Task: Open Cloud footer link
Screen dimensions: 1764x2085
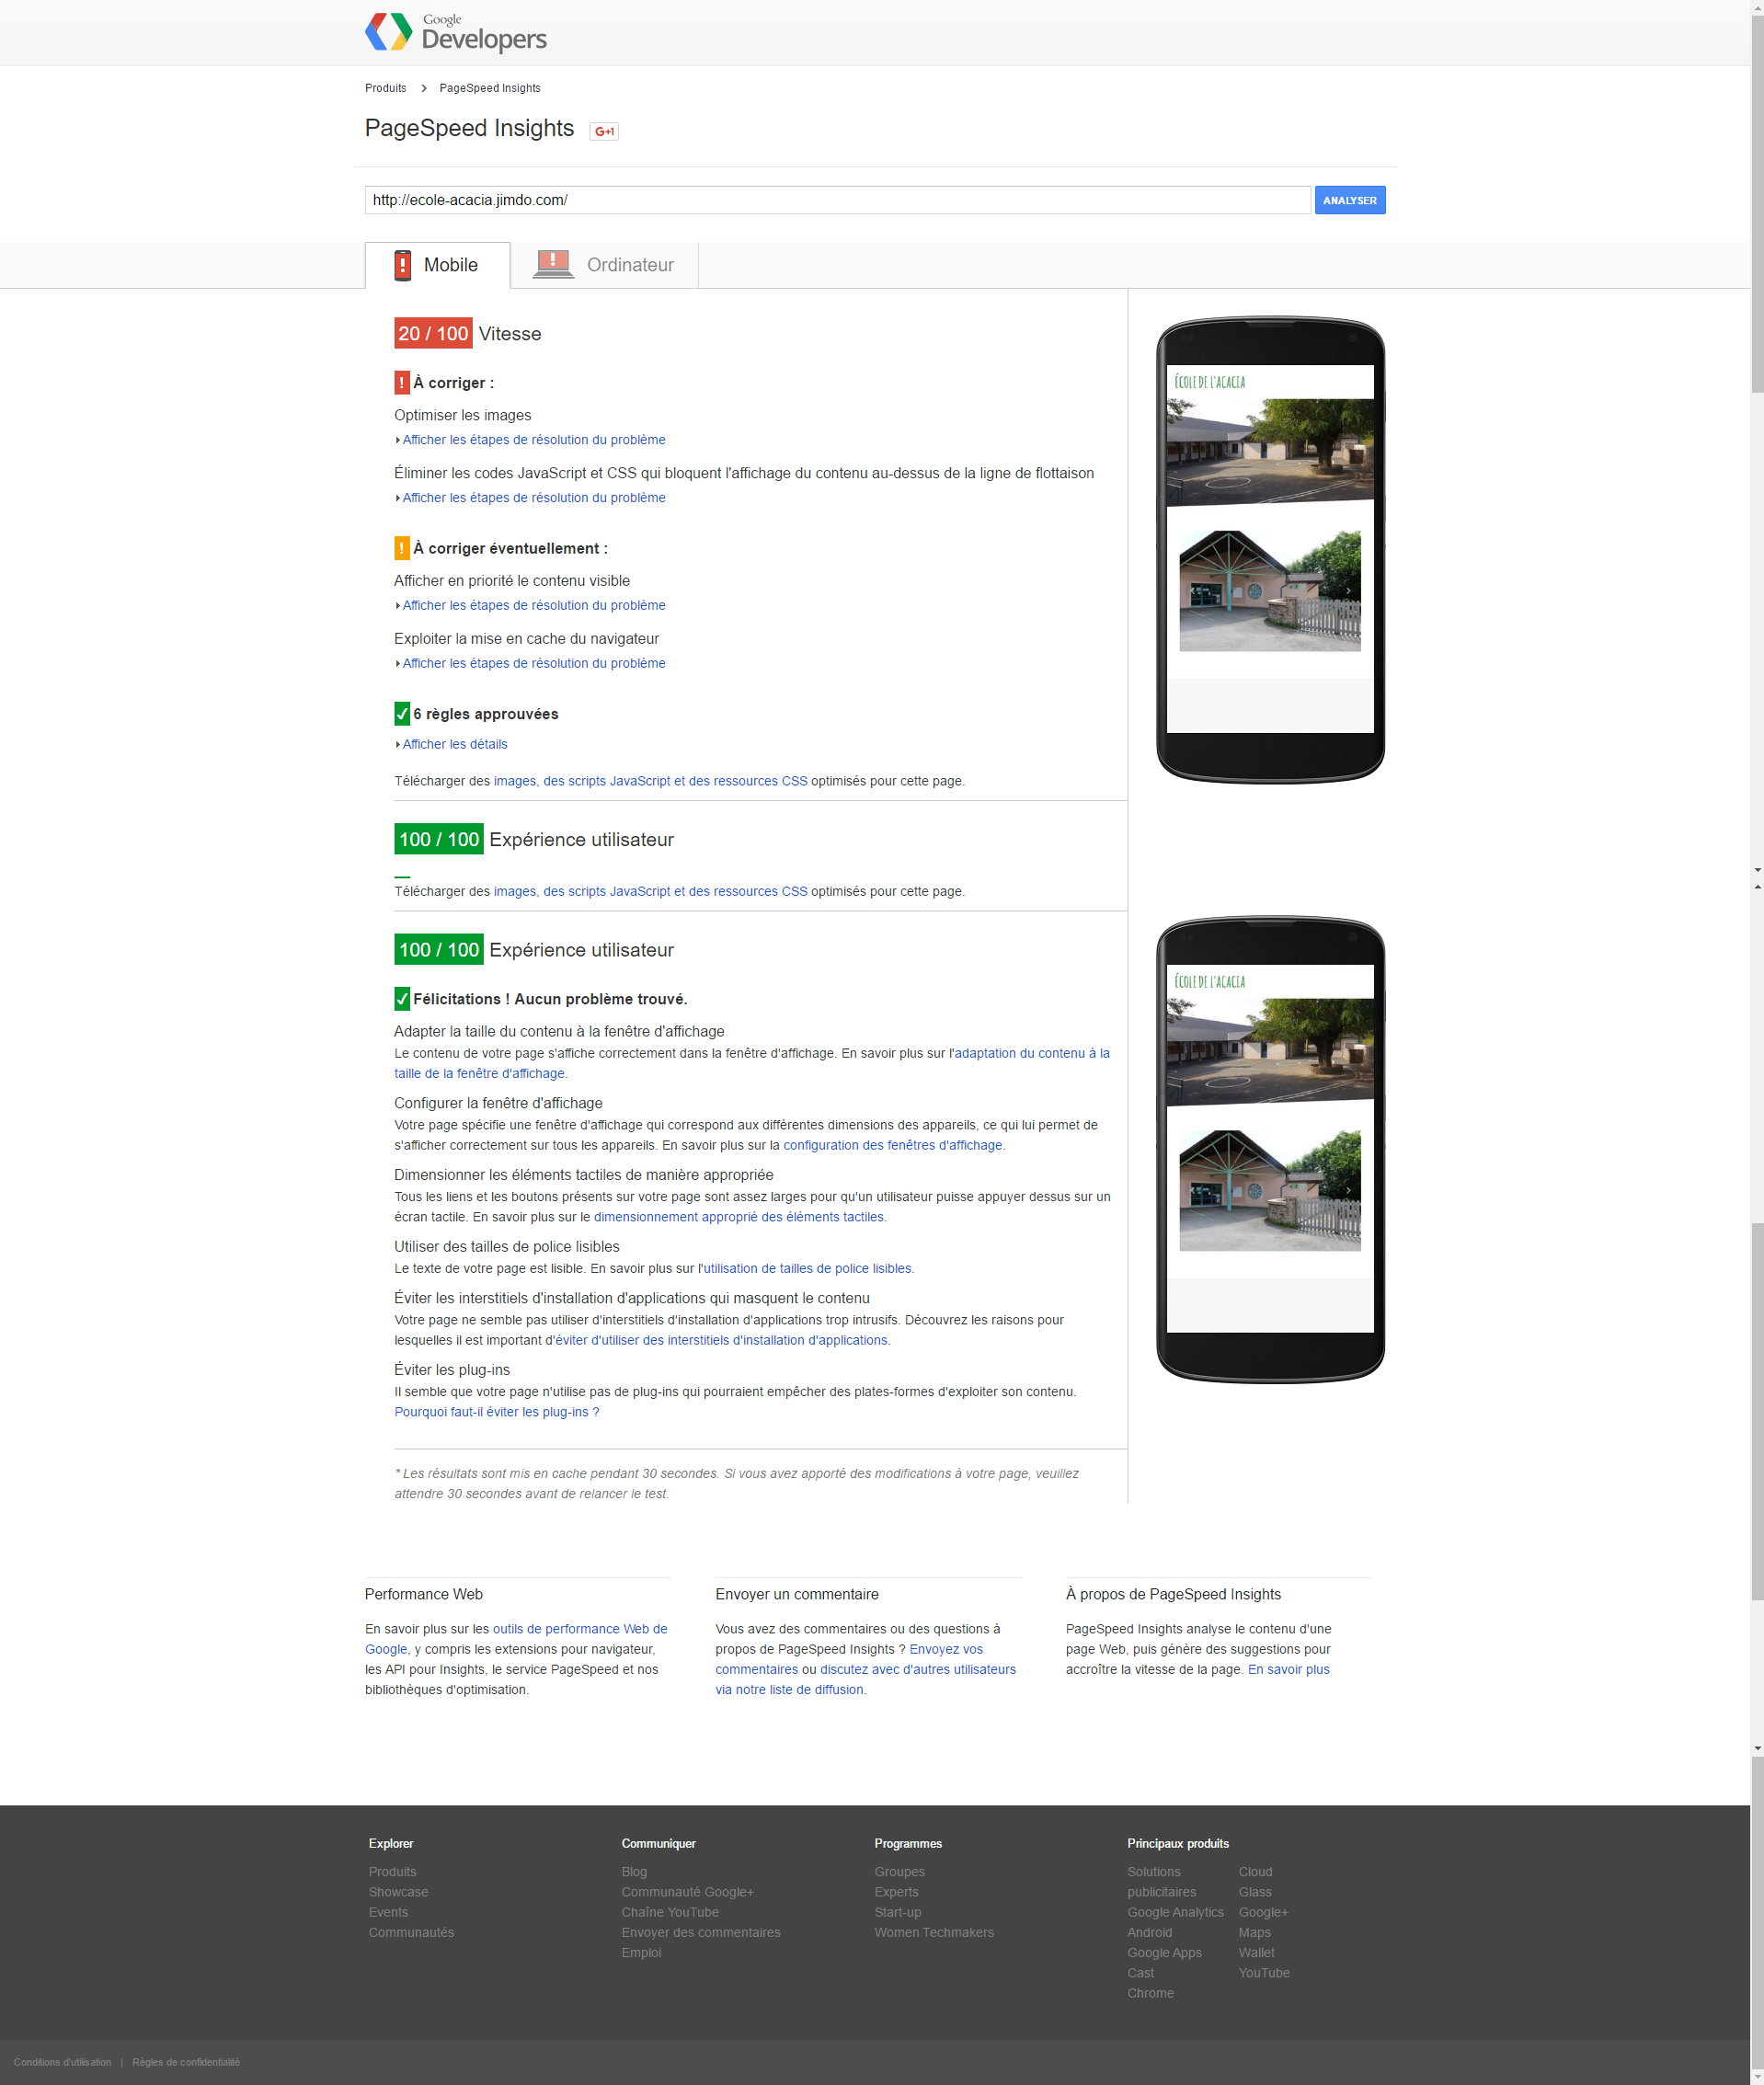Action: coord(1255,1871)
